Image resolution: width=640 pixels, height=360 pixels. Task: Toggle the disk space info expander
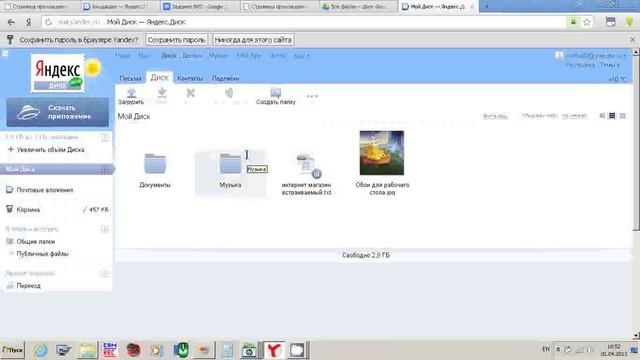105,138
